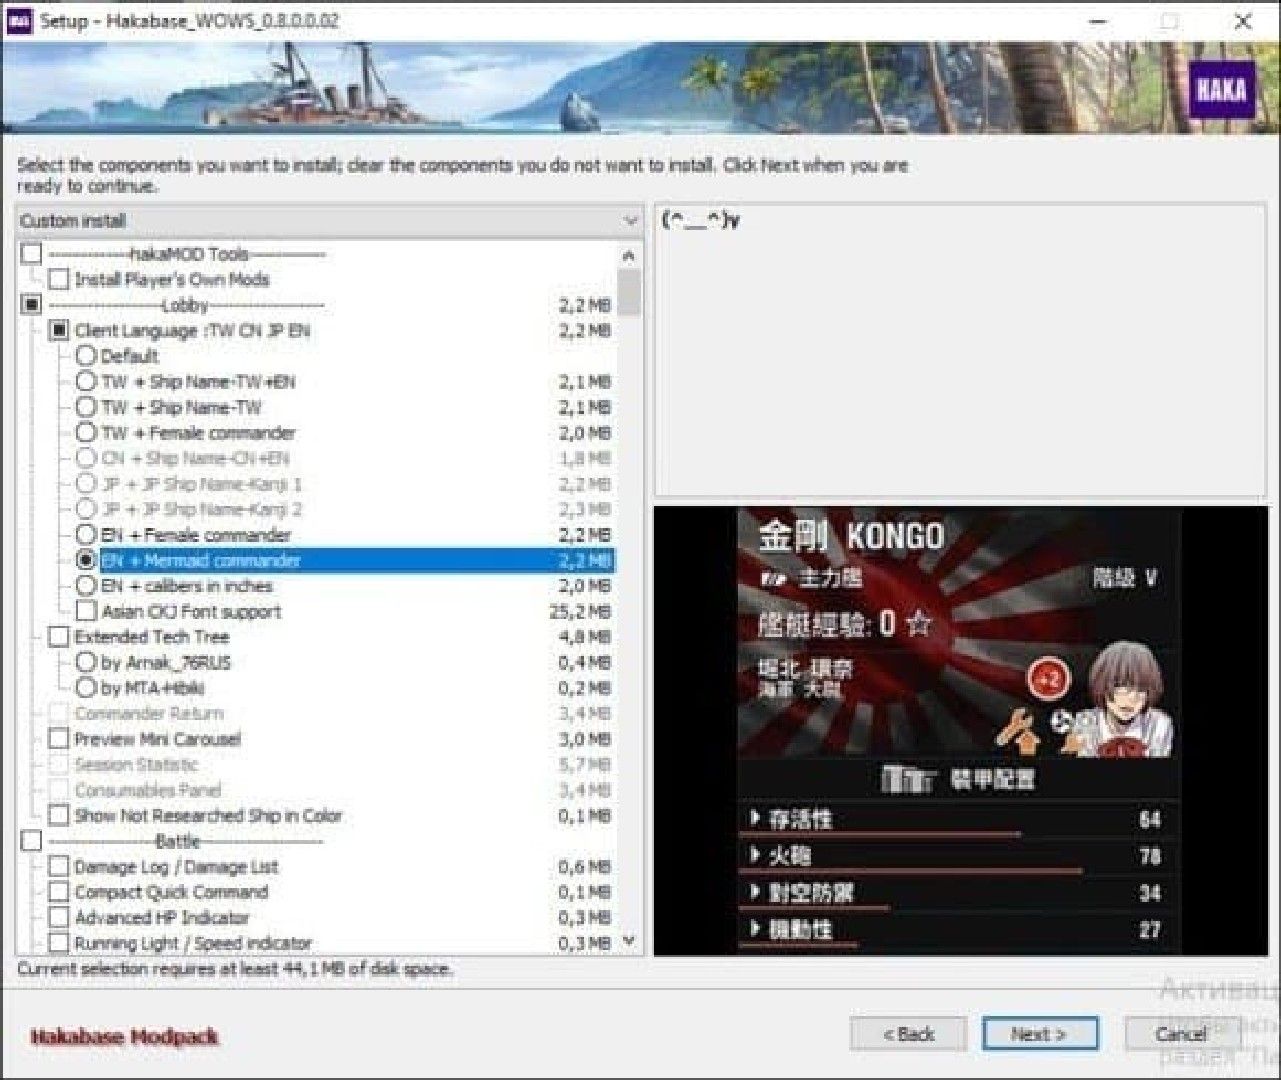Screen dimensions: 1281x1080
Task: Click the Next button
Action: pyautogui.click(x=1040, y=1034)
